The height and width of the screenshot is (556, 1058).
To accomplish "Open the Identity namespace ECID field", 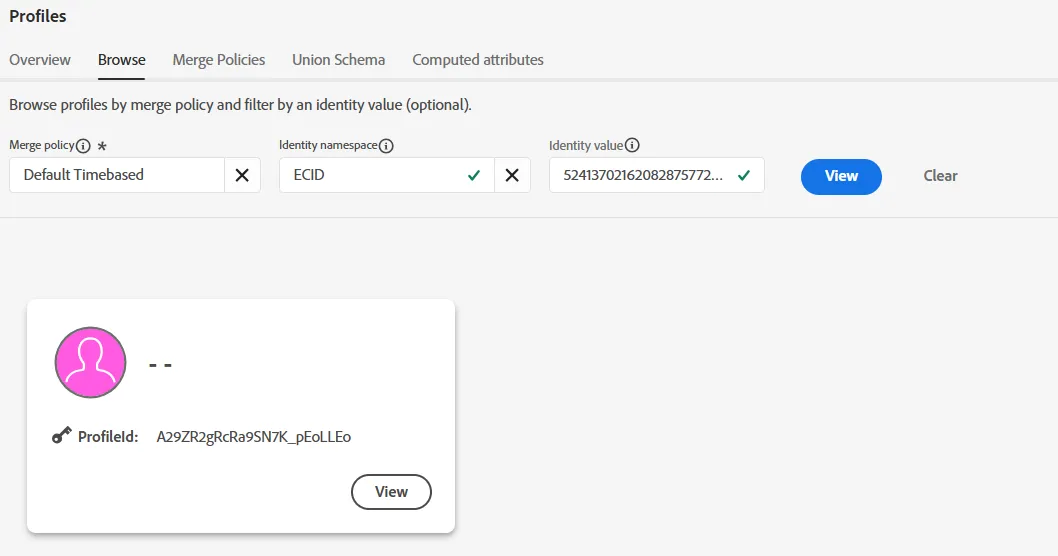I will tap(387, 175).
